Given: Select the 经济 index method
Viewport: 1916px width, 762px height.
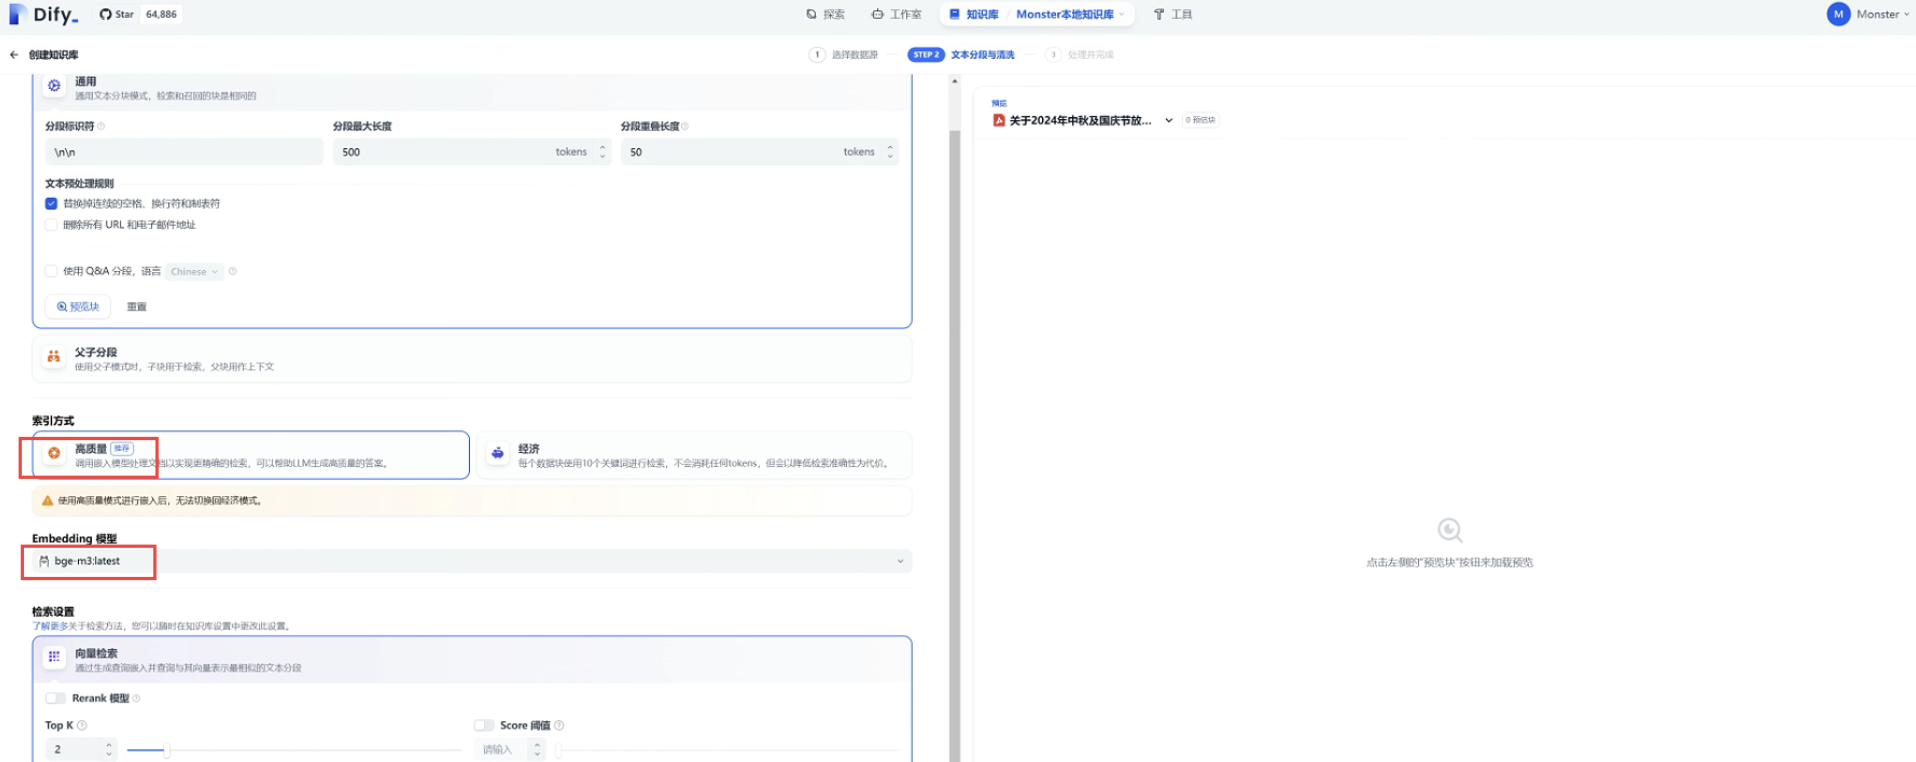Looking at the screenshot, I should click(694, 455).
